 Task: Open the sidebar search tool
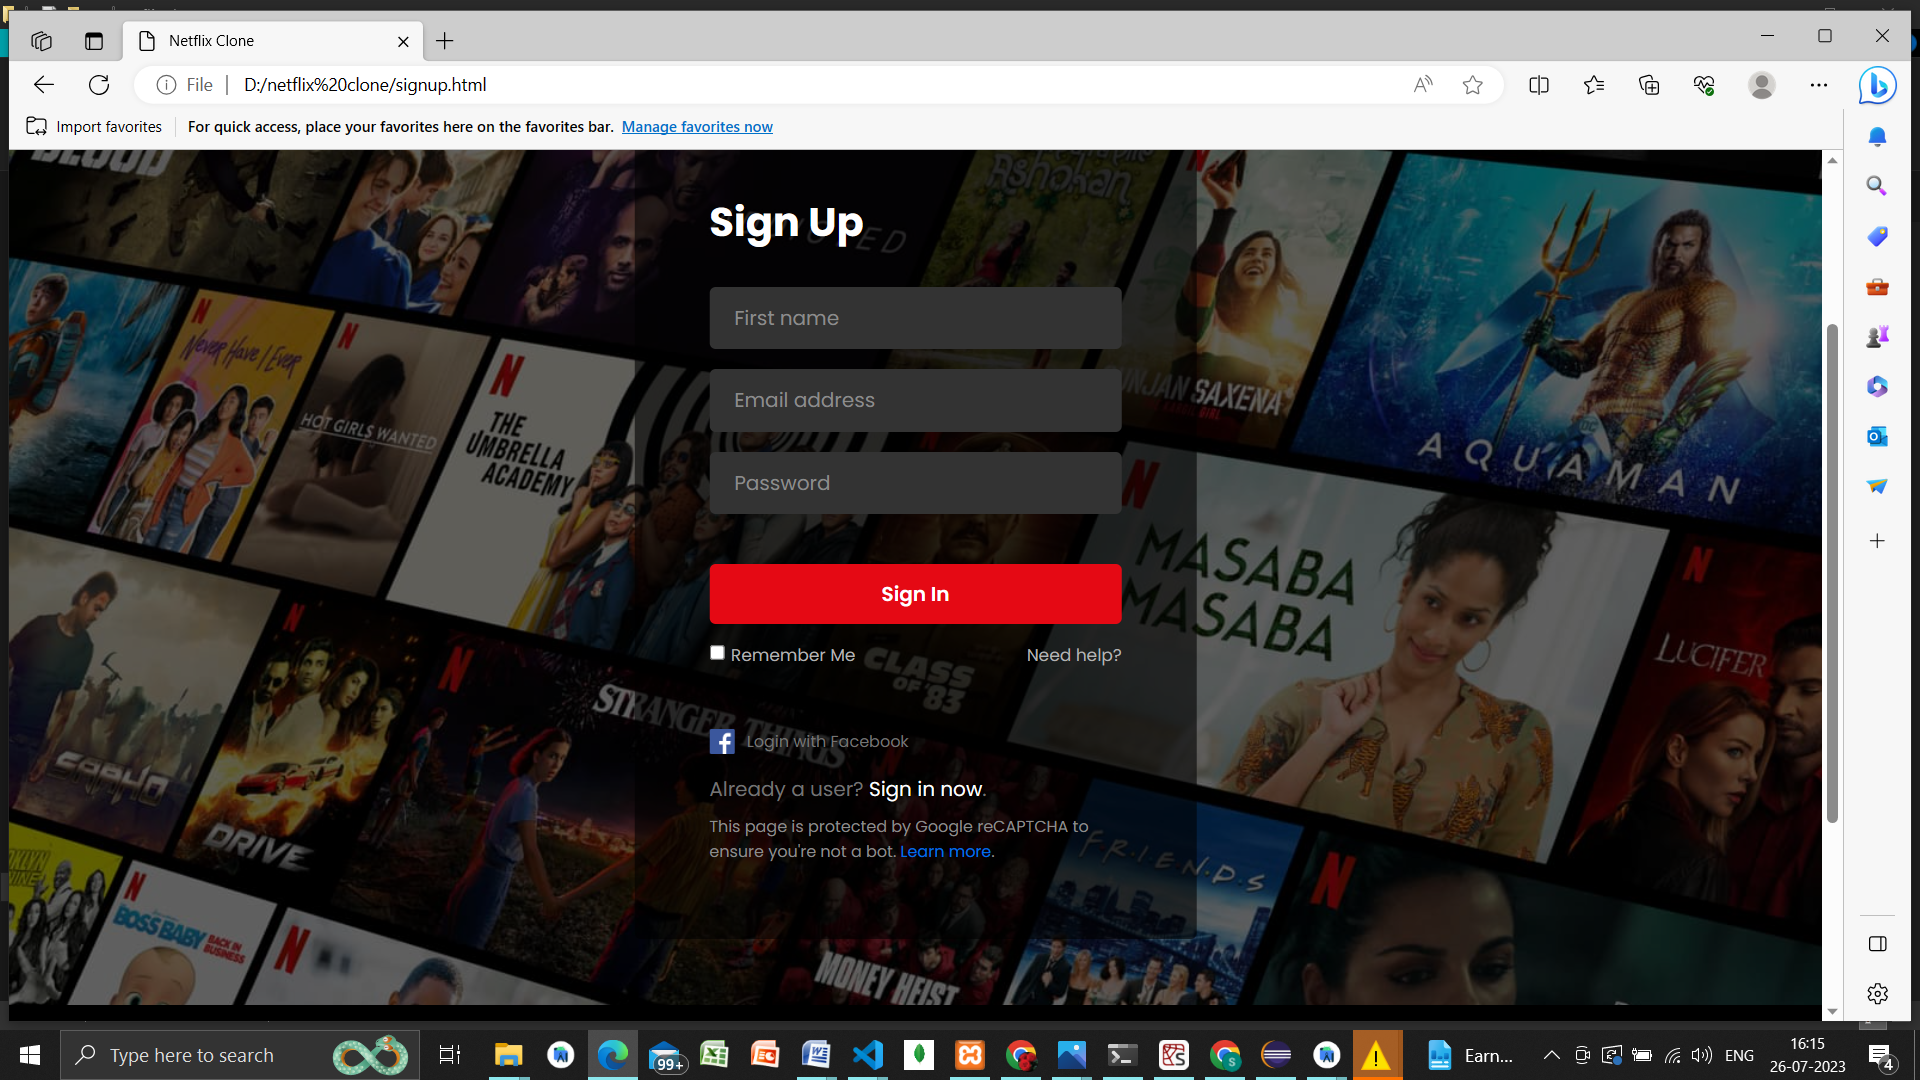tap(1877, 186)
